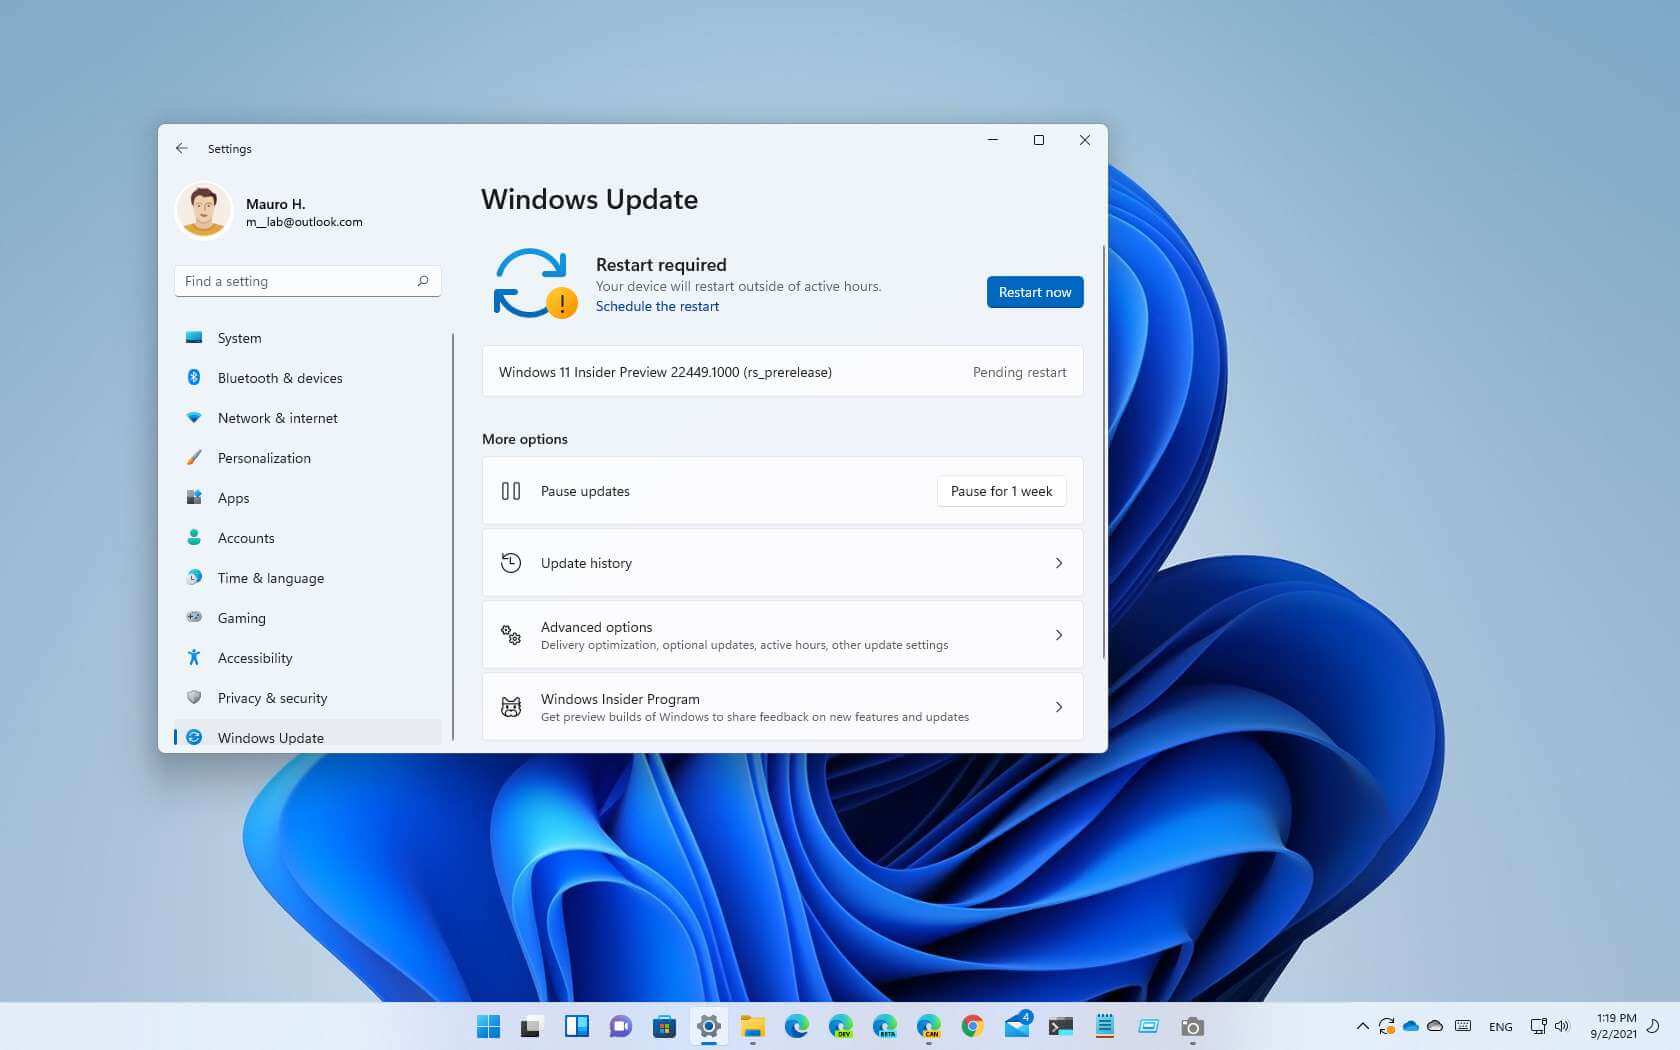Click Pause for 1 week button
This screenshot has height=1050, width=1680.
pos(1001,491)
